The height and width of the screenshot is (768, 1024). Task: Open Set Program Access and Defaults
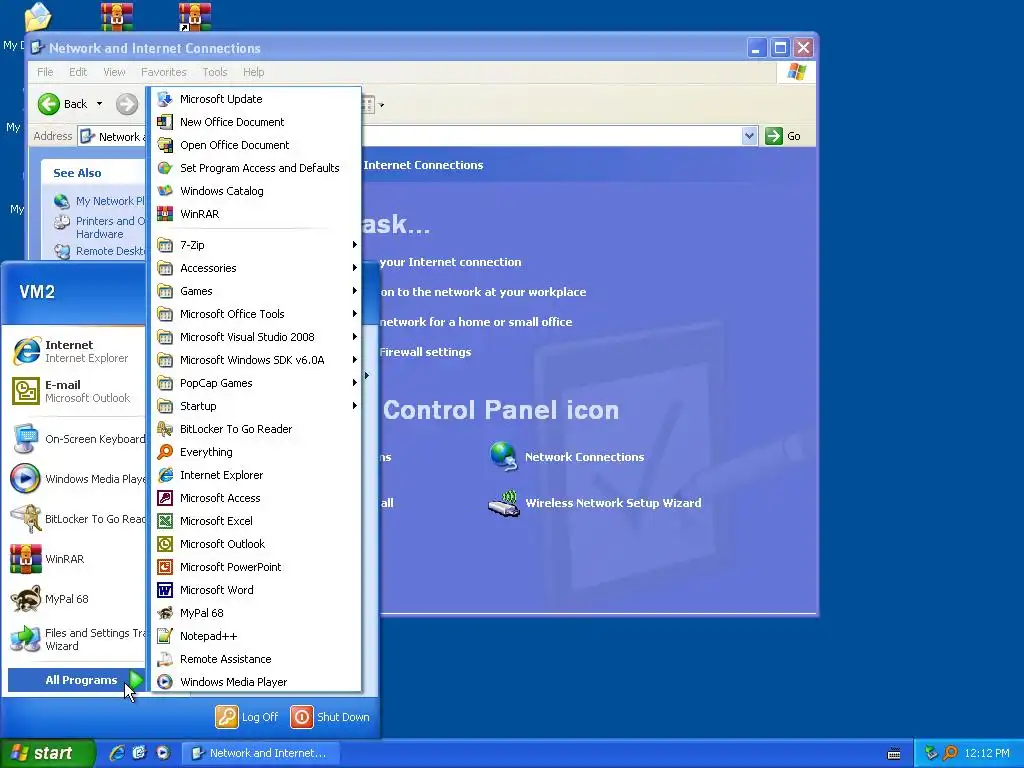257,168
